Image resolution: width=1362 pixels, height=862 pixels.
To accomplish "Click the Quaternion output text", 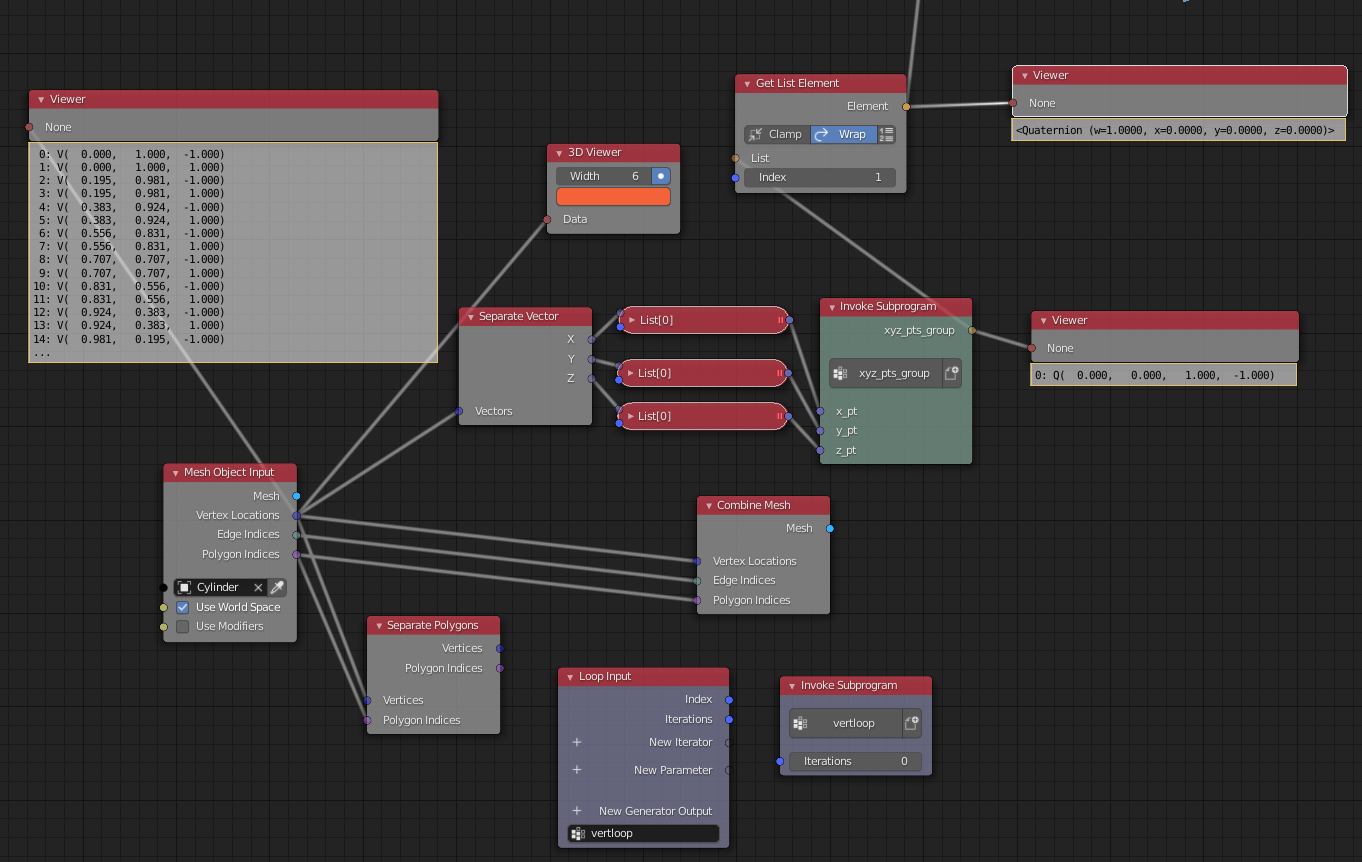I will (x=1175, y=130).
